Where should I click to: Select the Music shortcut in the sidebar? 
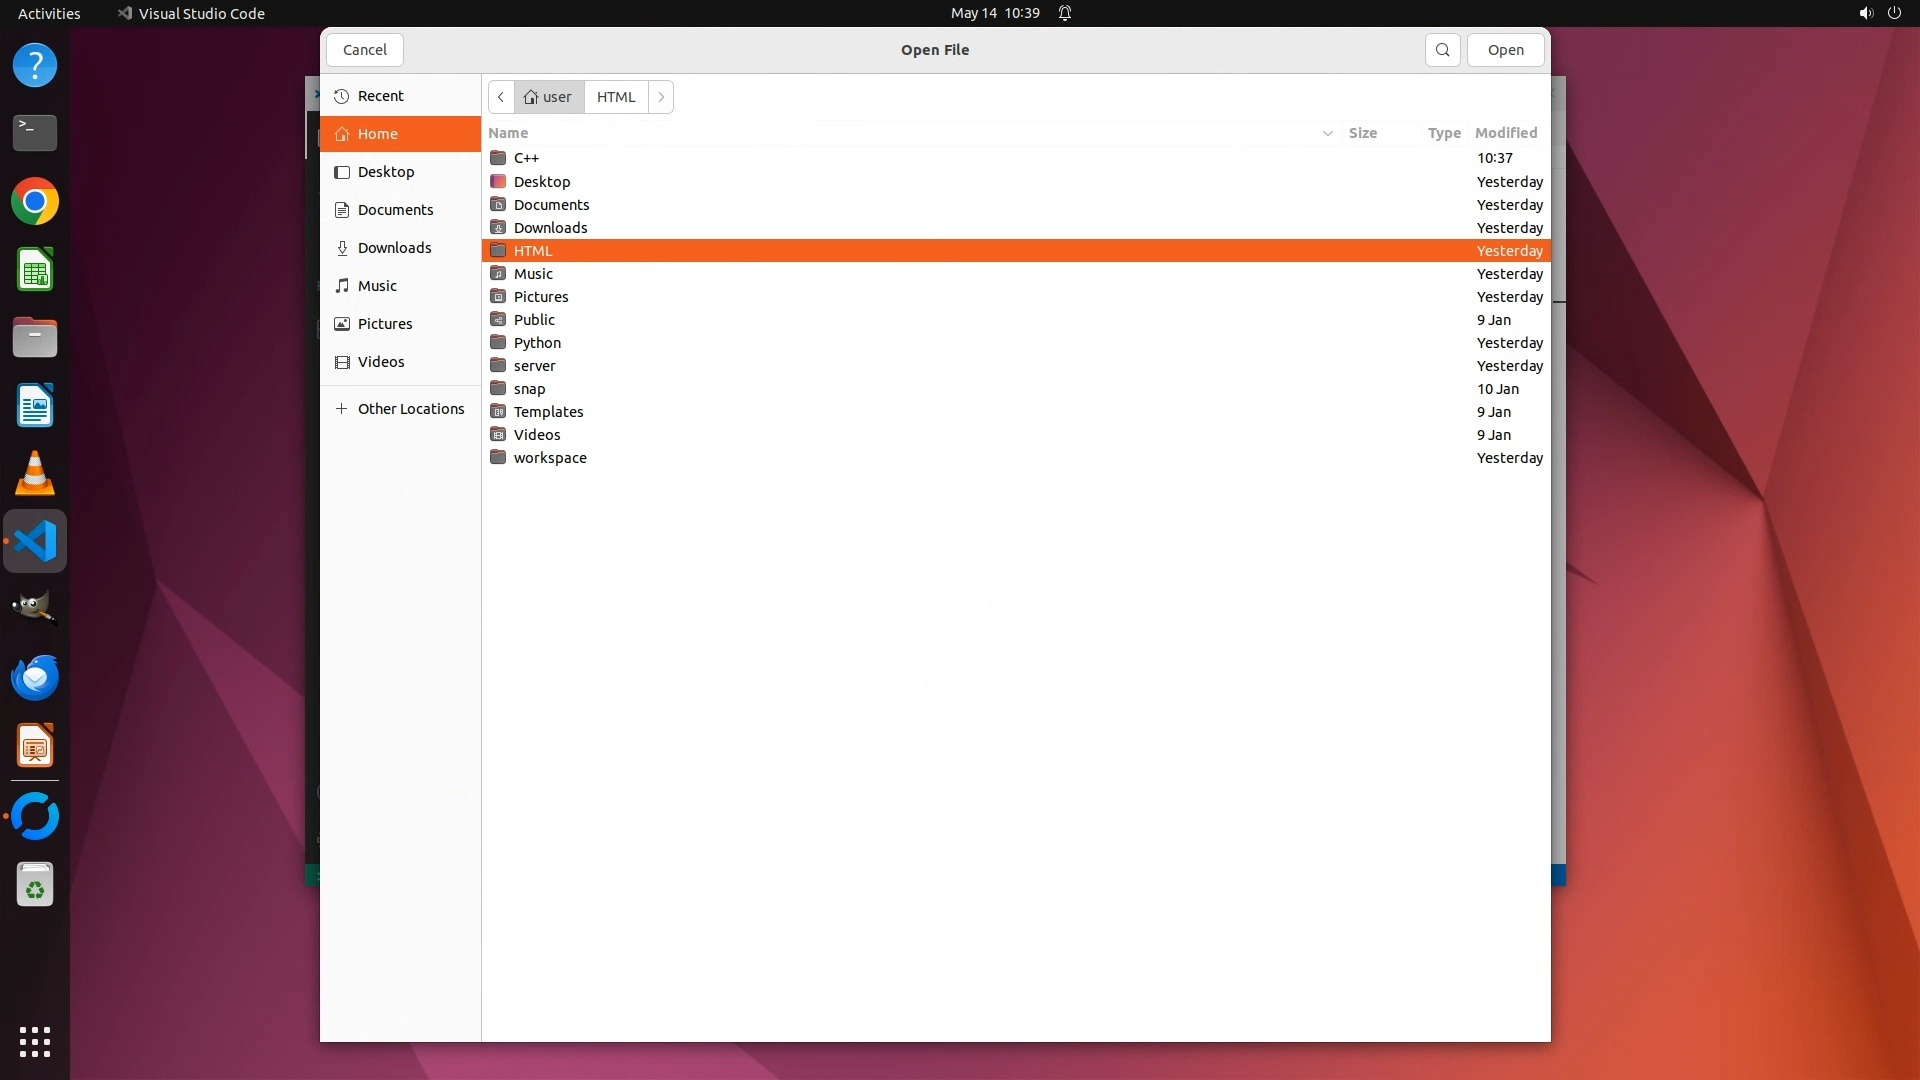(377, 286)
